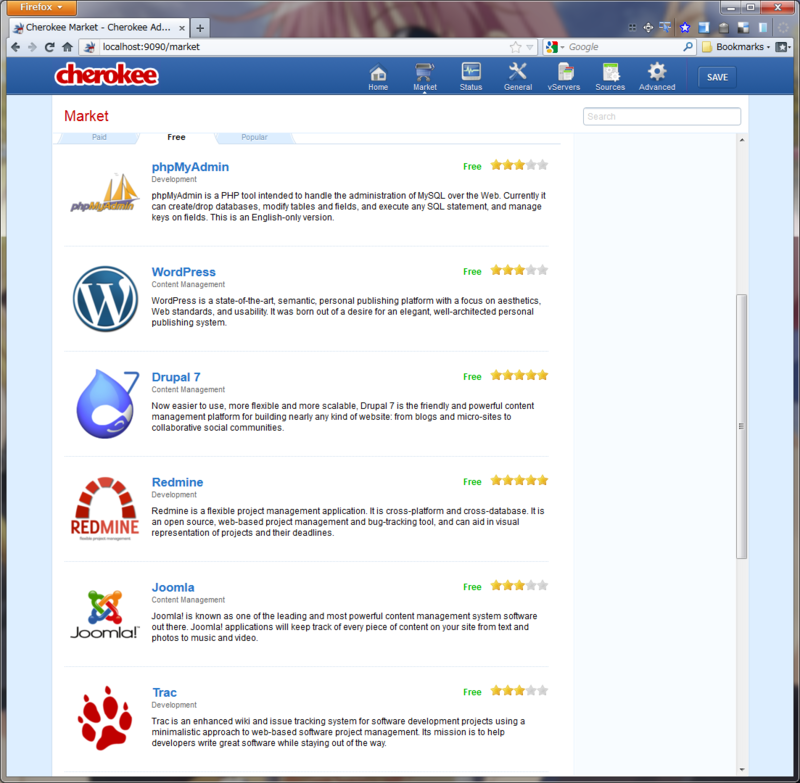Click Content Management category under WordPress

point(188,285)
